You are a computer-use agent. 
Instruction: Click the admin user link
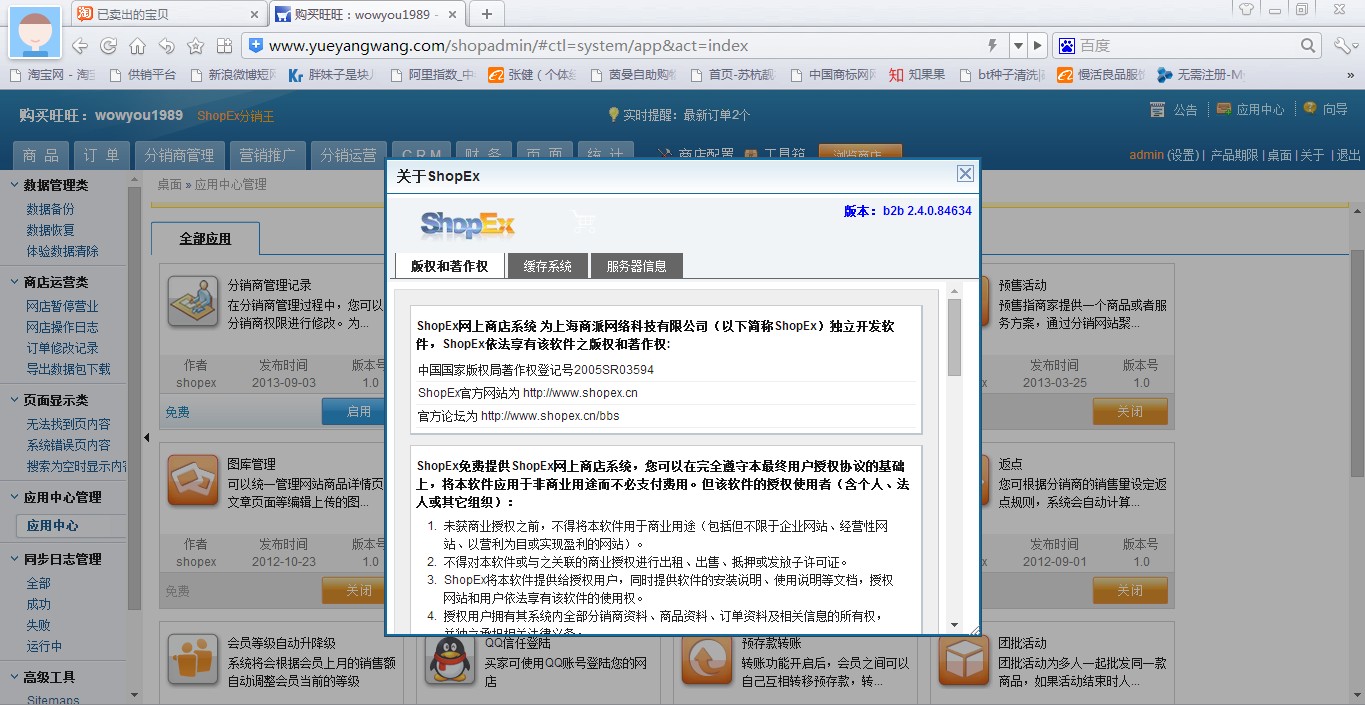1146,155
